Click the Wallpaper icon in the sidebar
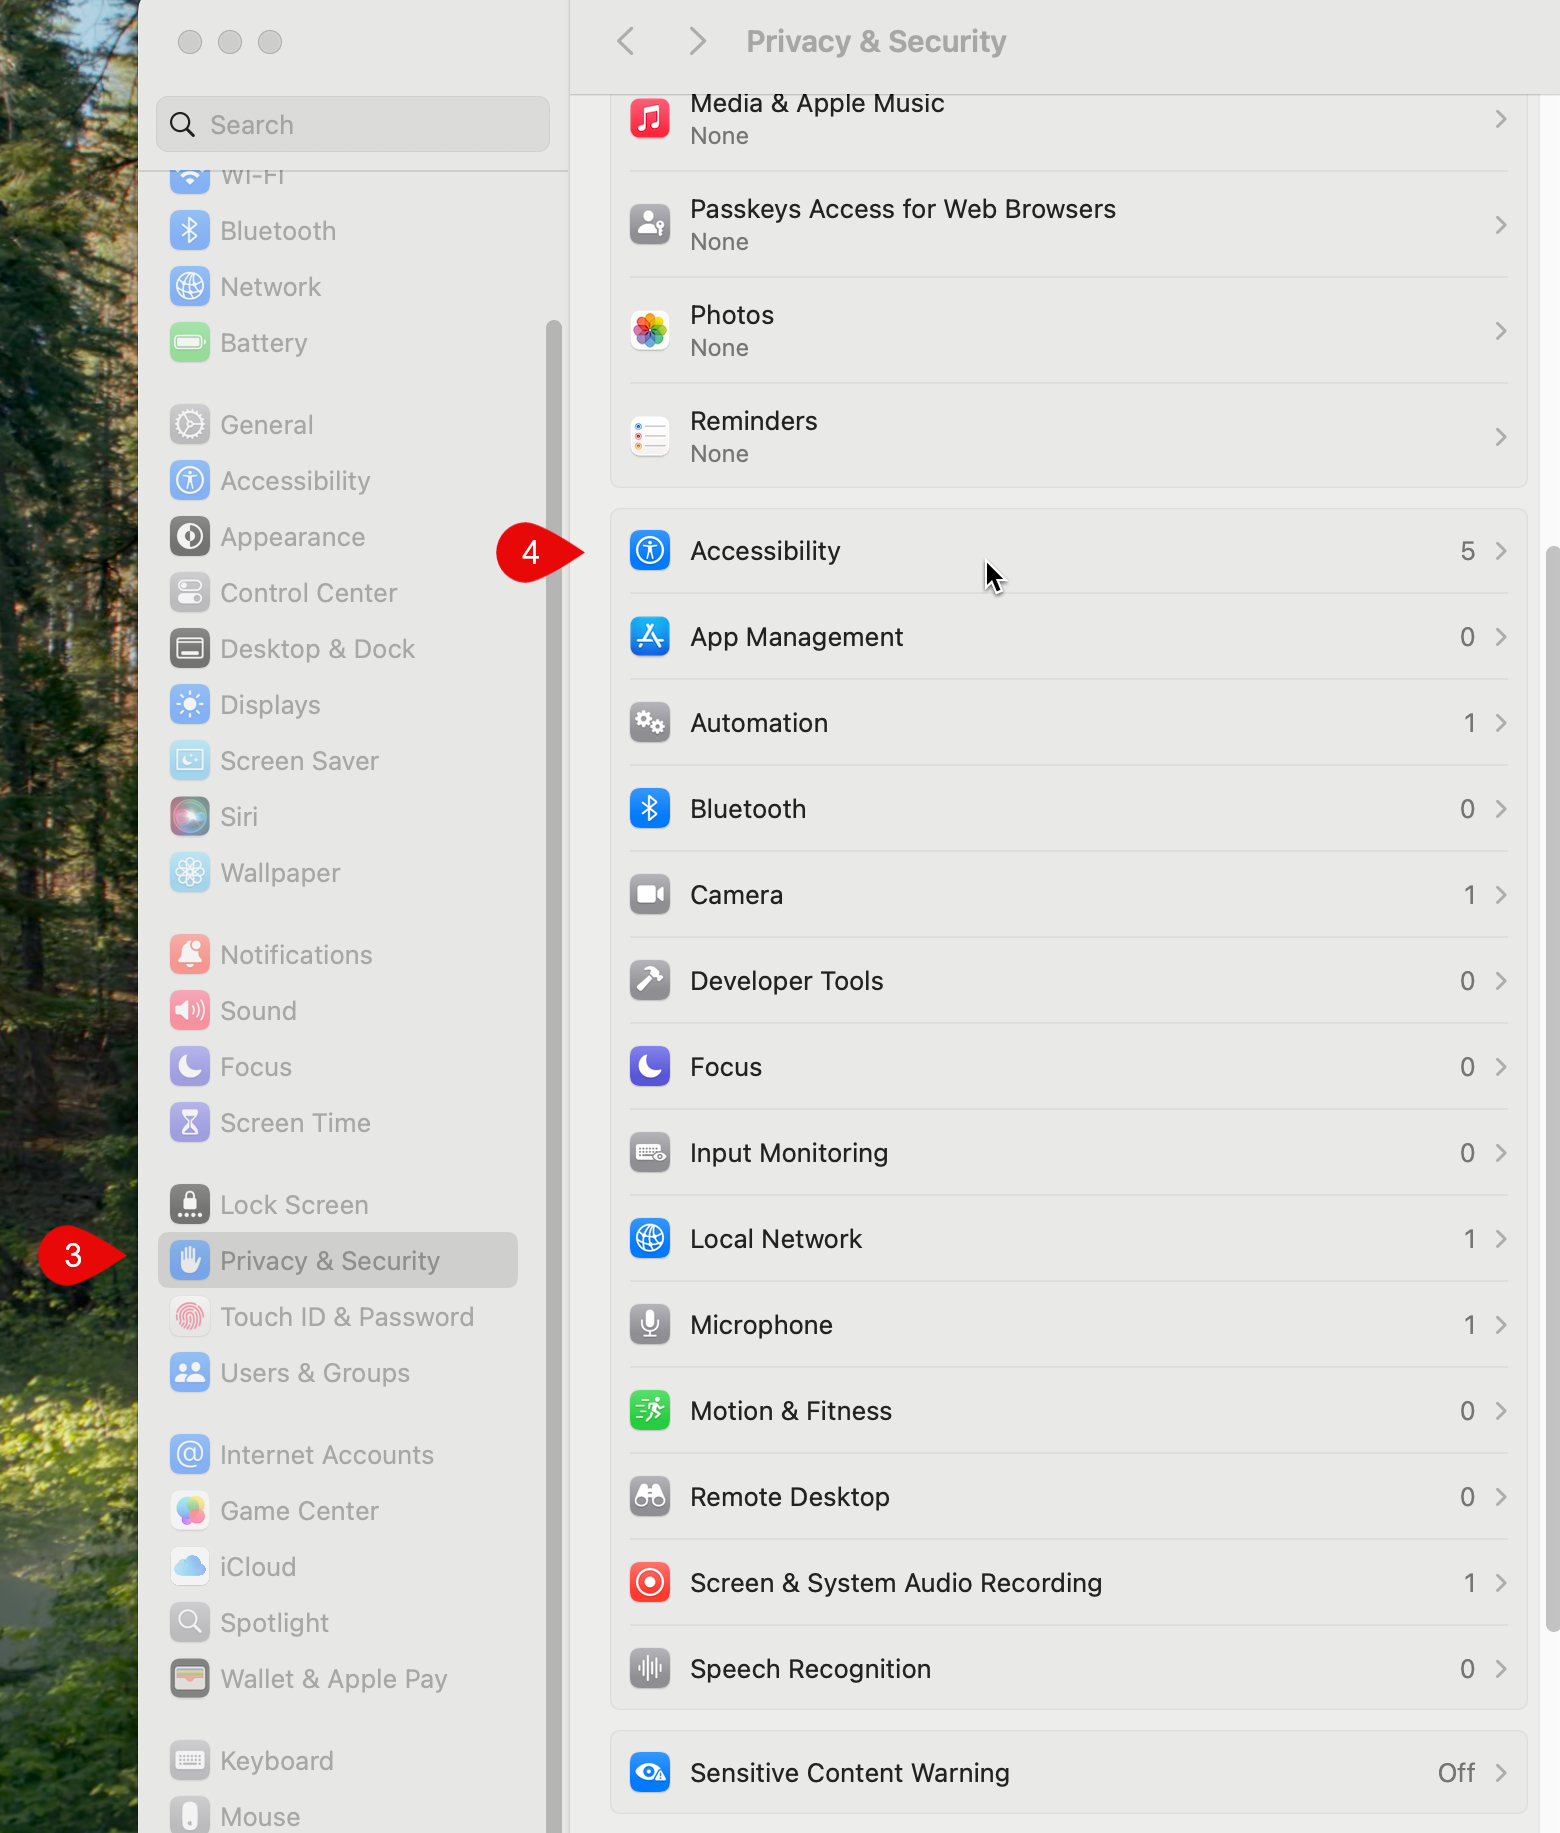 190,873
